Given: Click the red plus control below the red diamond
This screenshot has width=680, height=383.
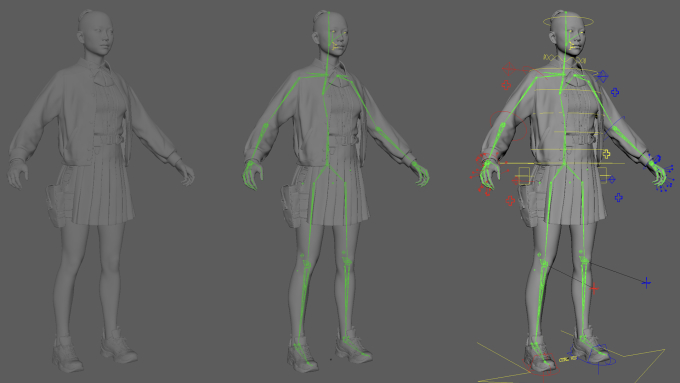Looking at the screenshot, I should [506, 85].
